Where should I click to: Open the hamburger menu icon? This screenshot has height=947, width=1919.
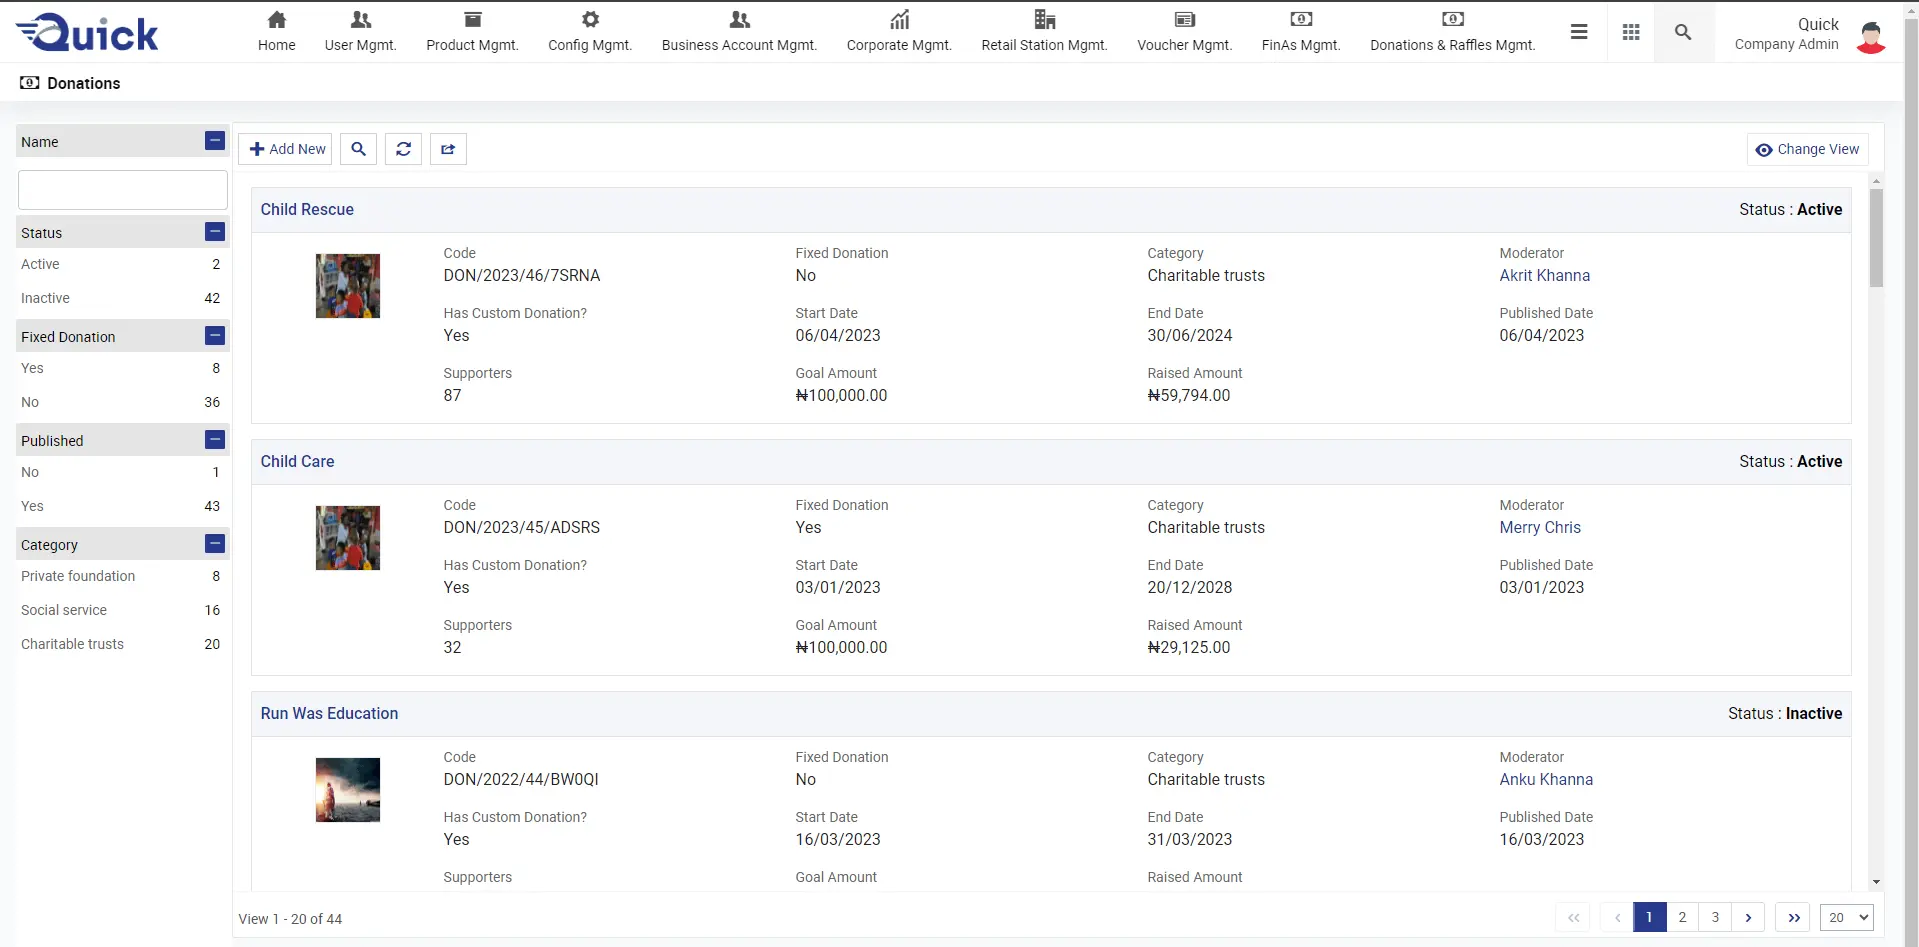(1579, 32)
